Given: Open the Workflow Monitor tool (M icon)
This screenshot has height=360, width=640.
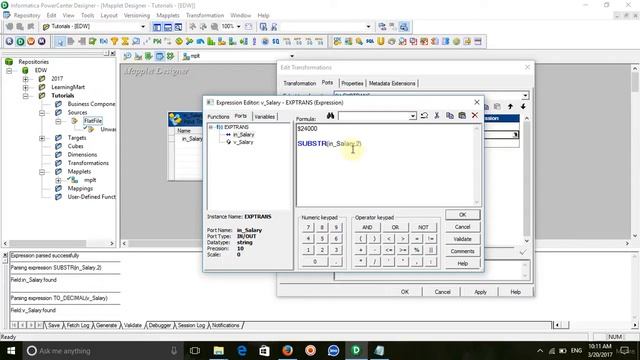Looking at the screenshot, I should 42,41.
